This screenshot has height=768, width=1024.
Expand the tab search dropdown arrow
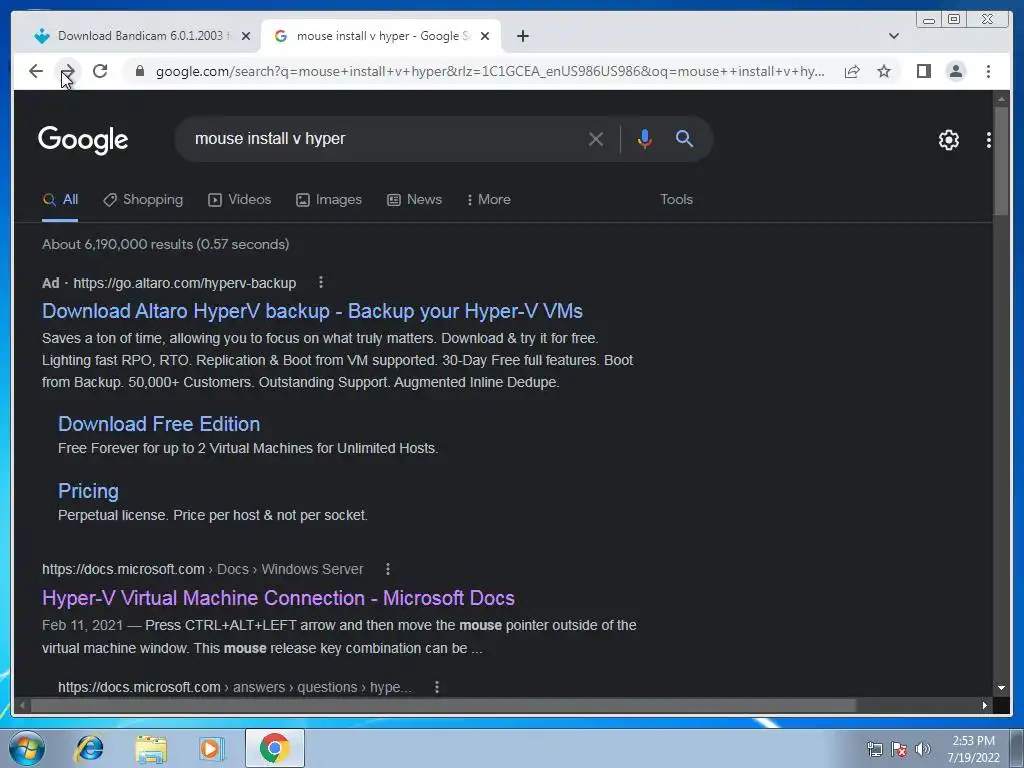click(x=893, y=36)
